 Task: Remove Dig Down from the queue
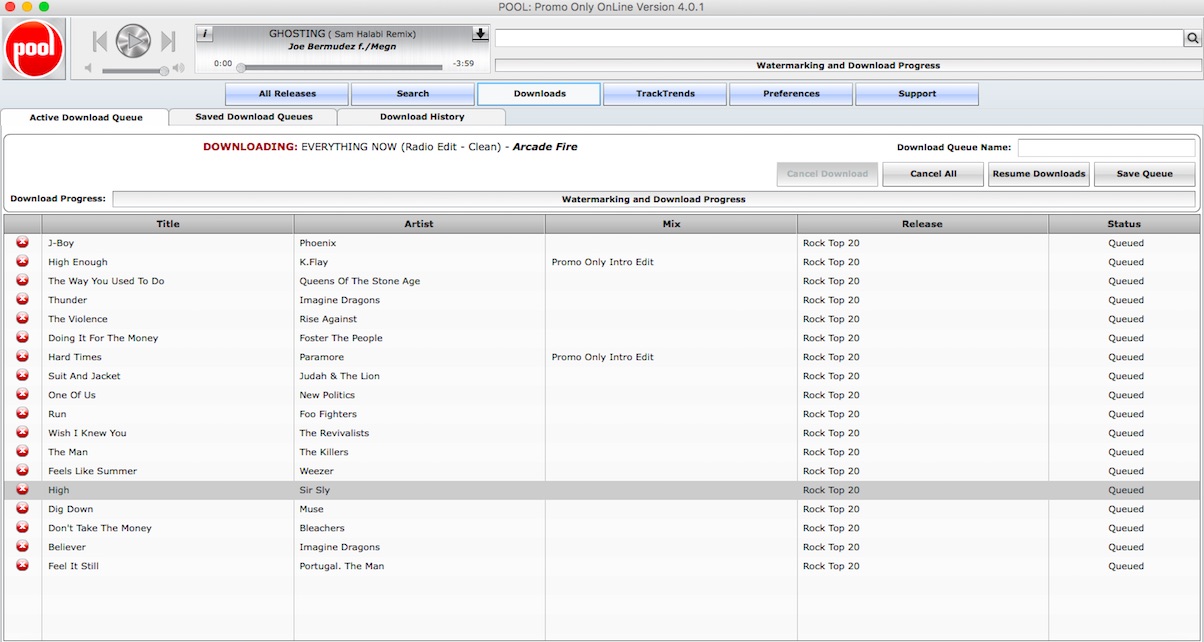coord(22,509)
